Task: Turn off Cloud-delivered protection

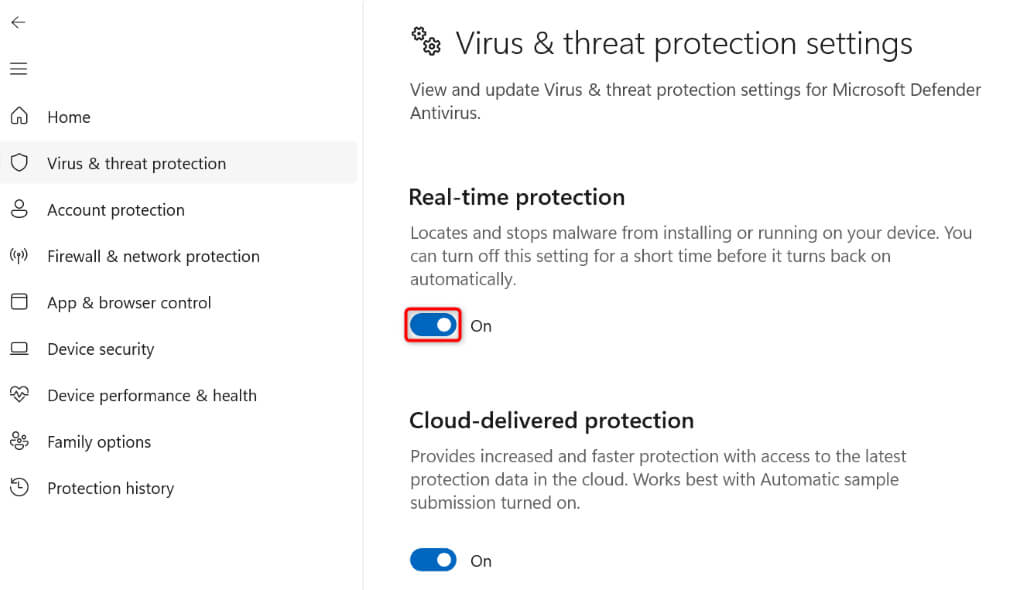Action: point(432,560)
